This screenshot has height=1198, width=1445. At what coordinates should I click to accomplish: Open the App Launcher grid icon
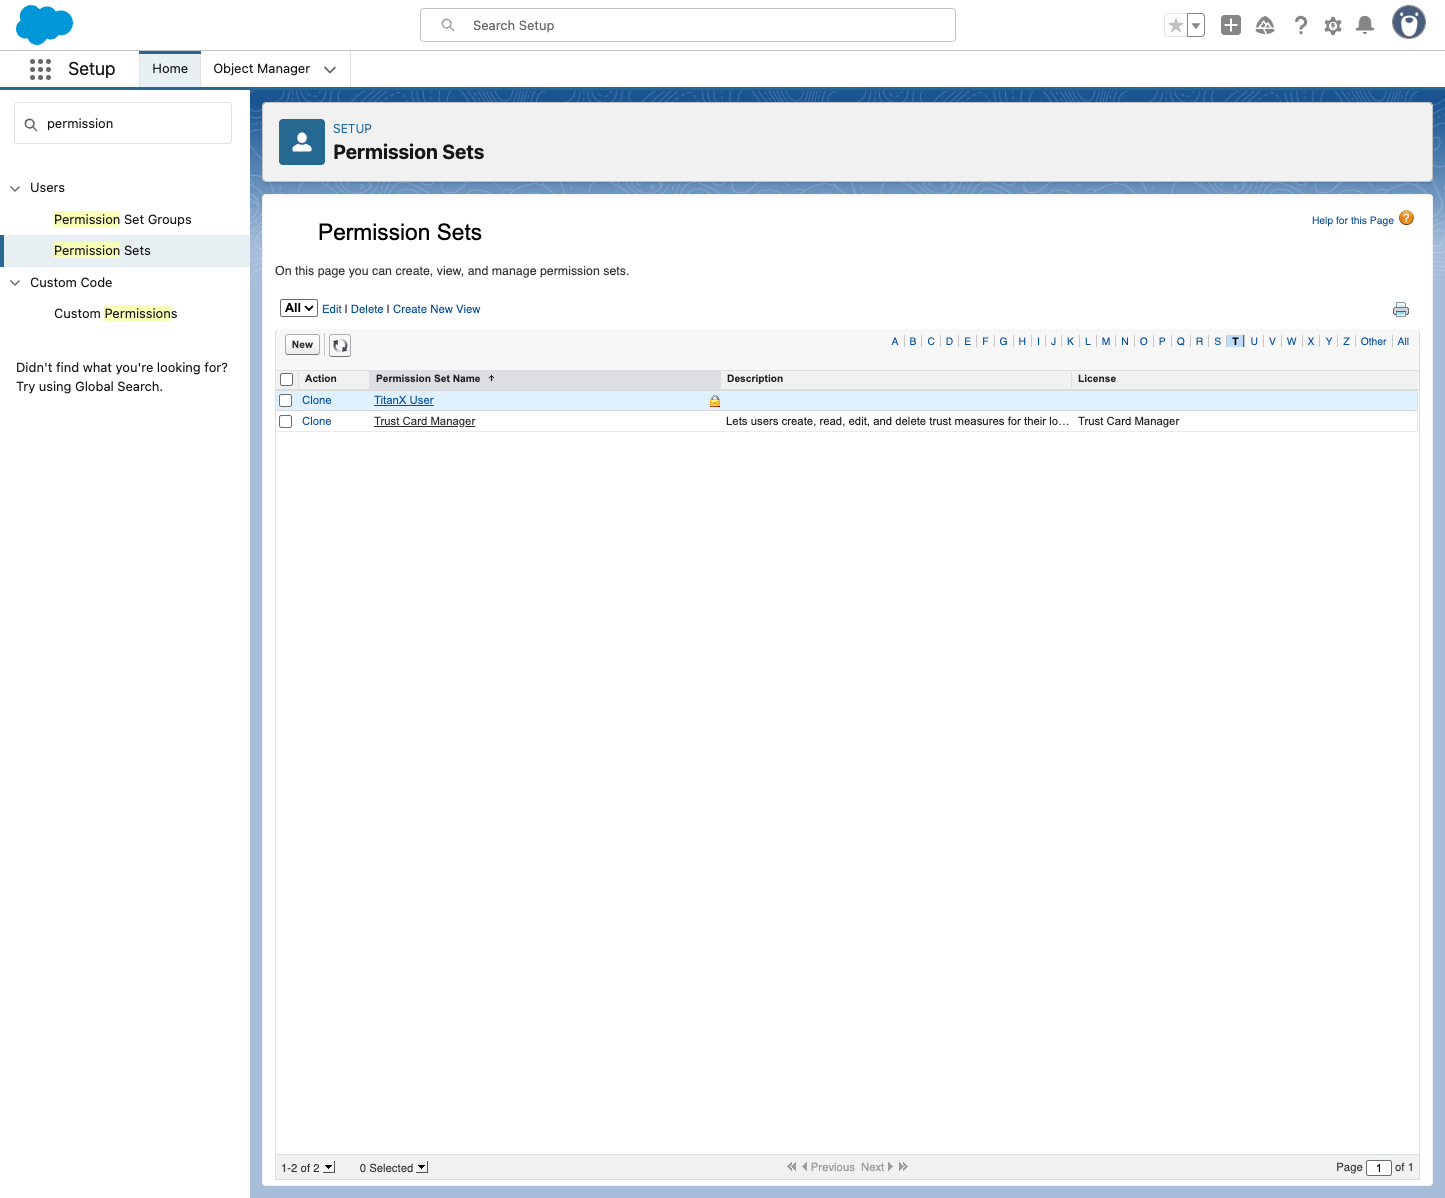point(40,69)
